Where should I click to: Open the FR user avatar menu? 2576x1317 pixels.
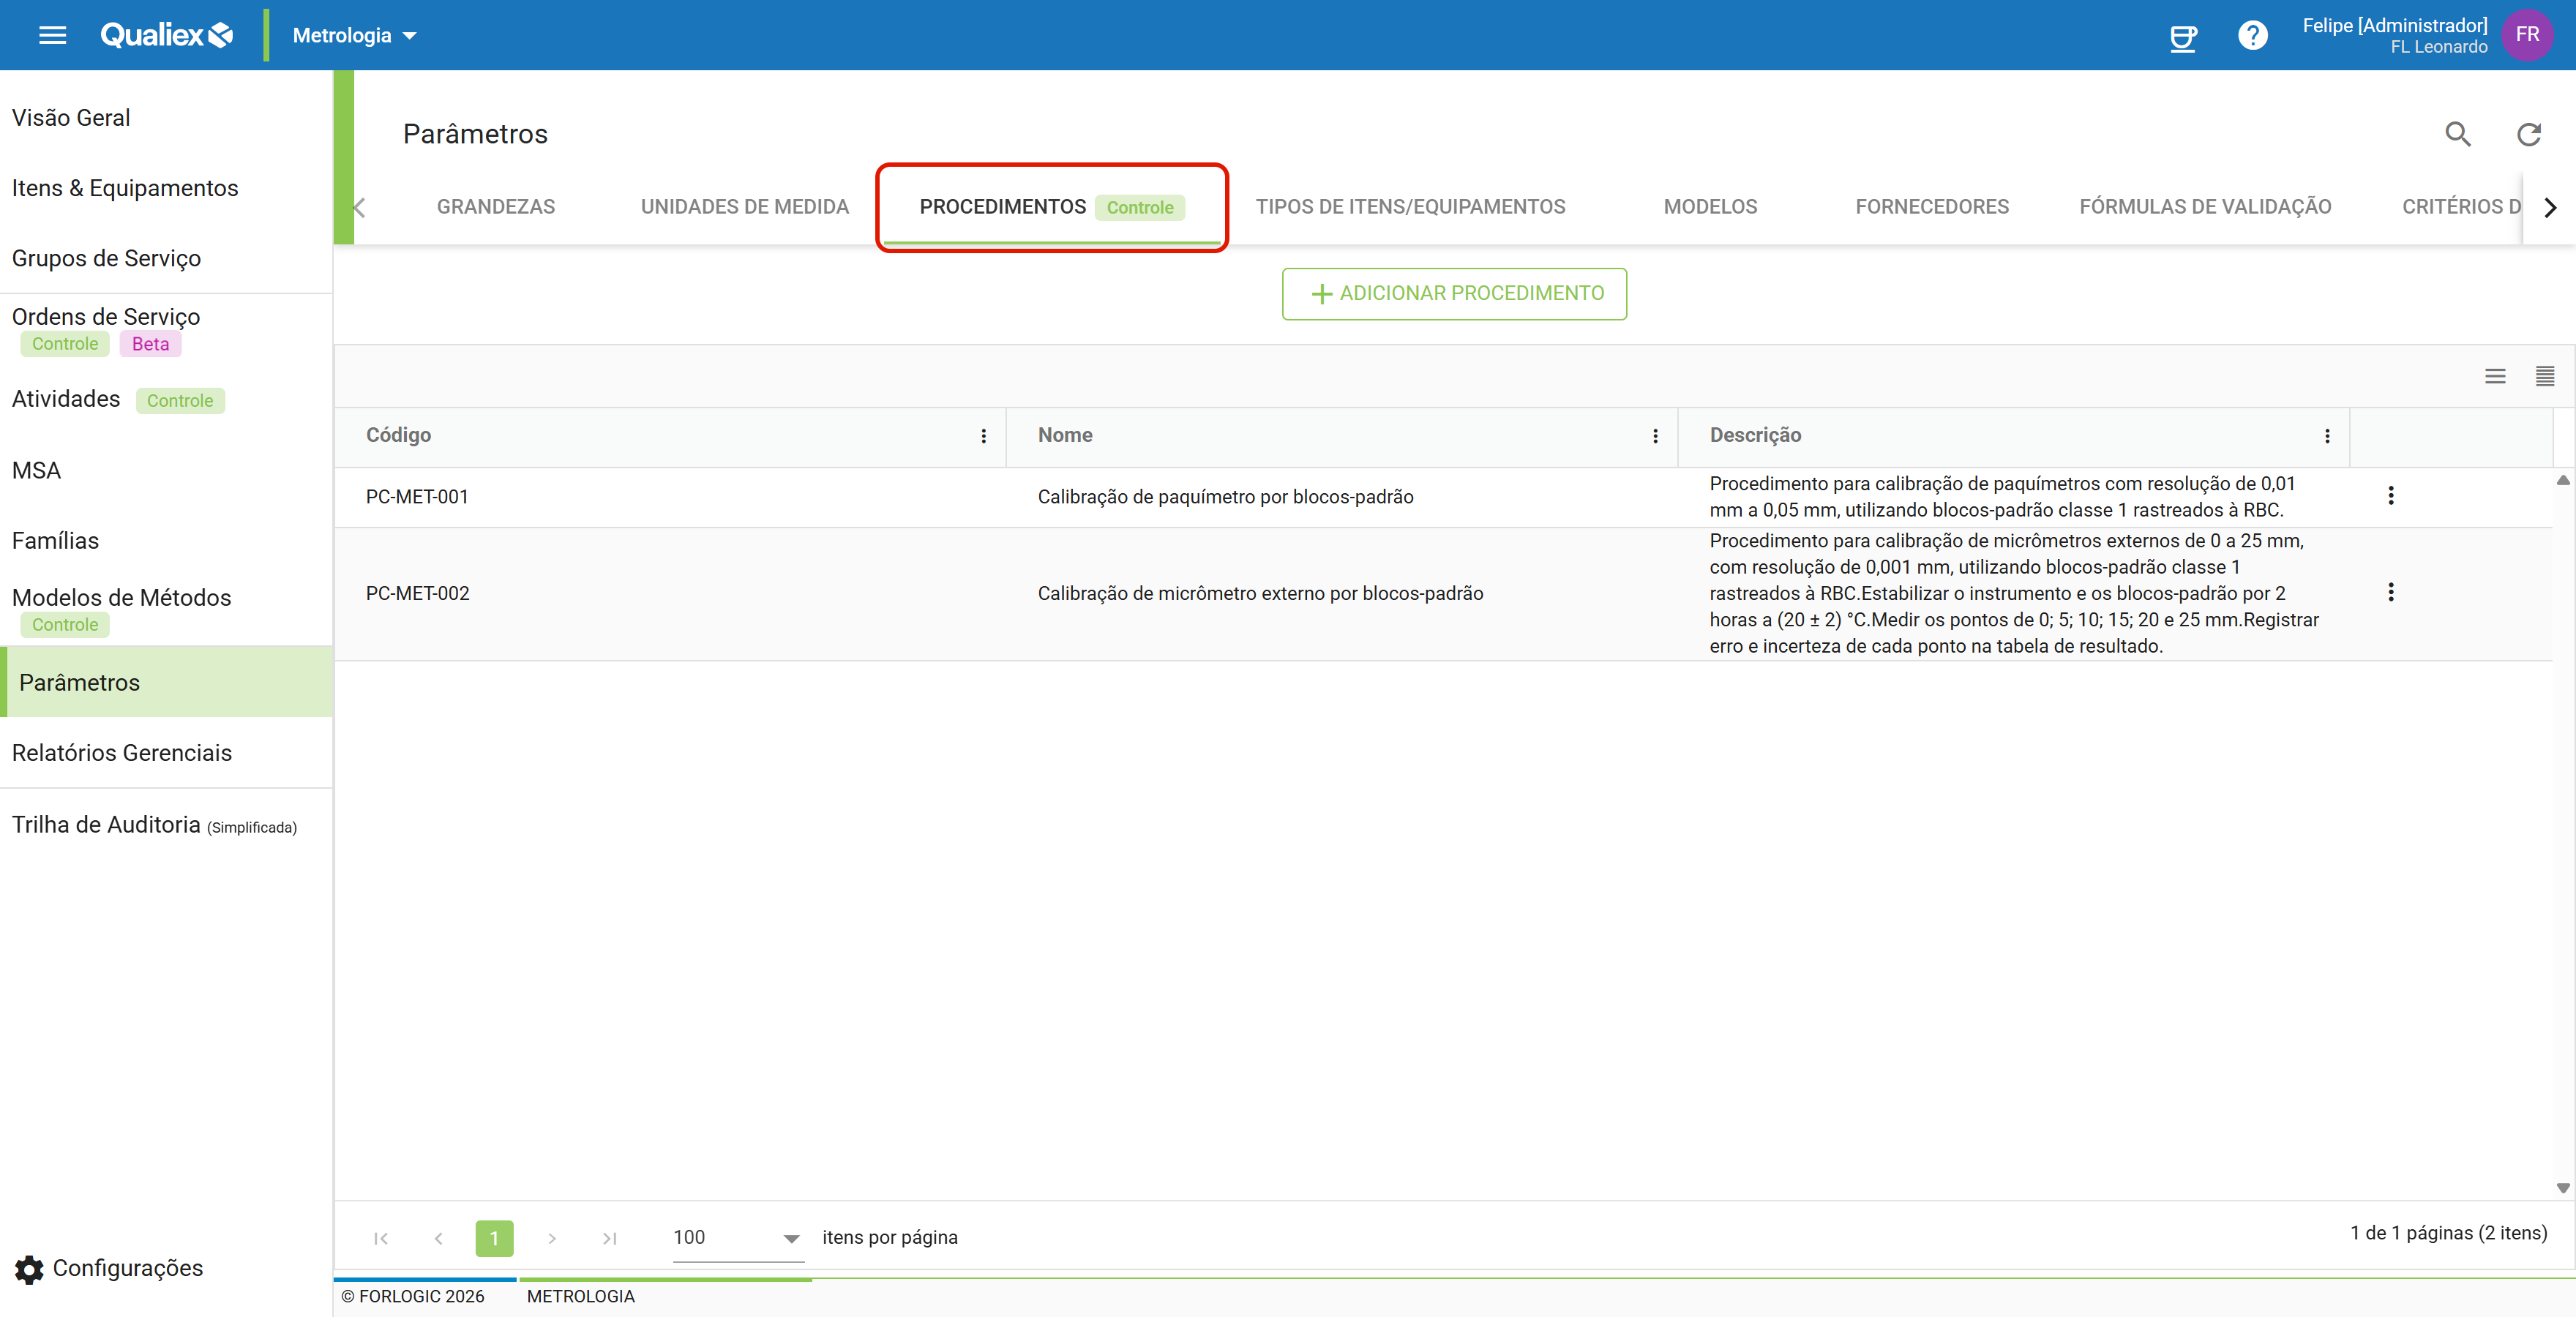(2527, 35)
